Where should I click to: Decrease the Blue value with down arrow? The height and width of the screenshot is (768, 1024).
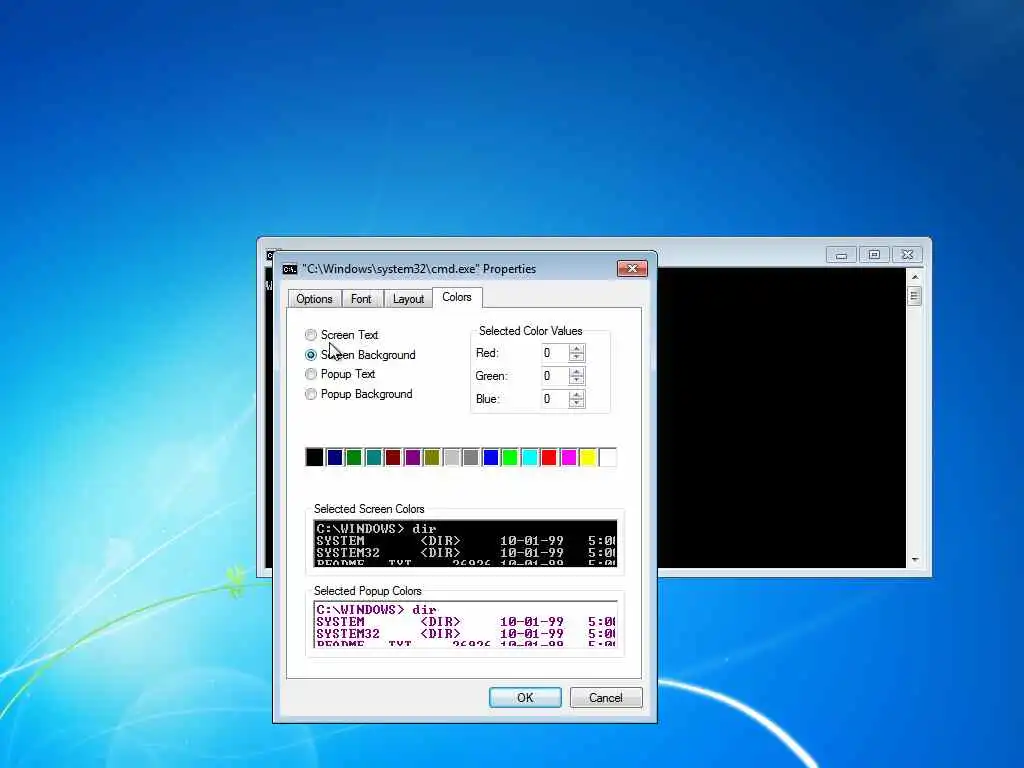coord(577,404)
